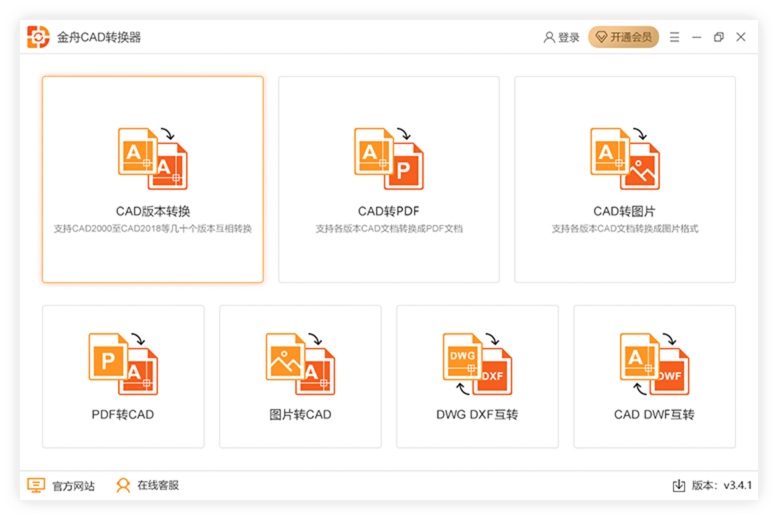778x520 pixels.
Task: Click description 支持CAD2000至CAD2018等几十个版本互相转换
Action: 153,229
